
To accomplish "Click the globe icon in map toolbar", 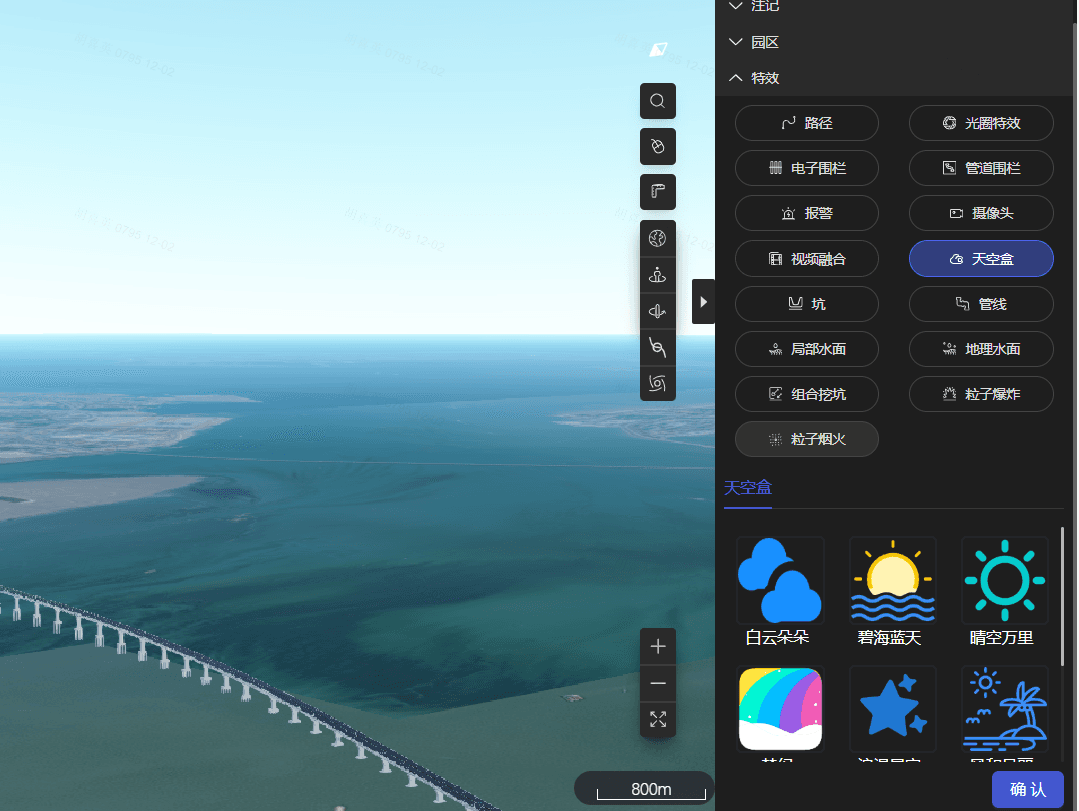I will (657, 238).
